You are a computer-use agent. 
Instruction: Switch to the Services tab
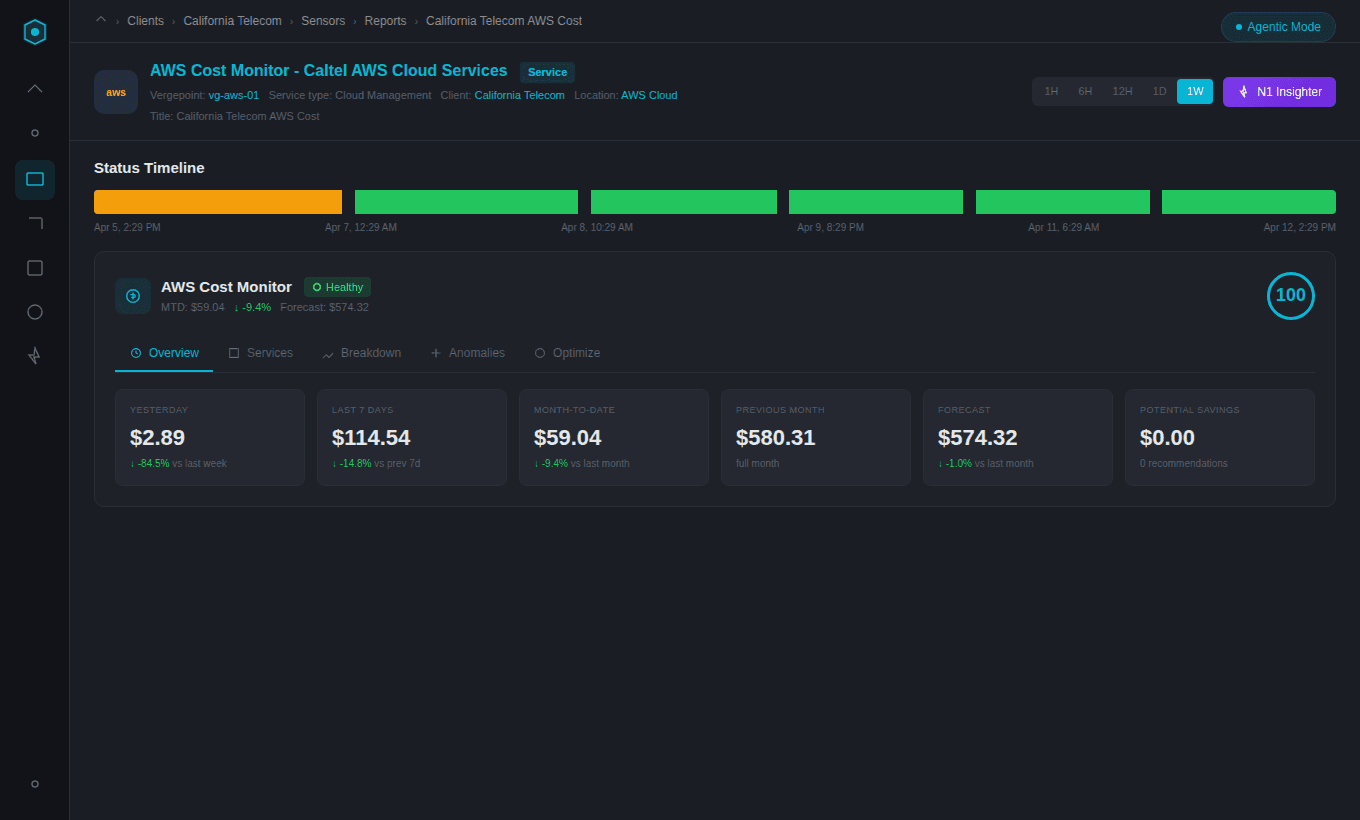coord(260,353)
